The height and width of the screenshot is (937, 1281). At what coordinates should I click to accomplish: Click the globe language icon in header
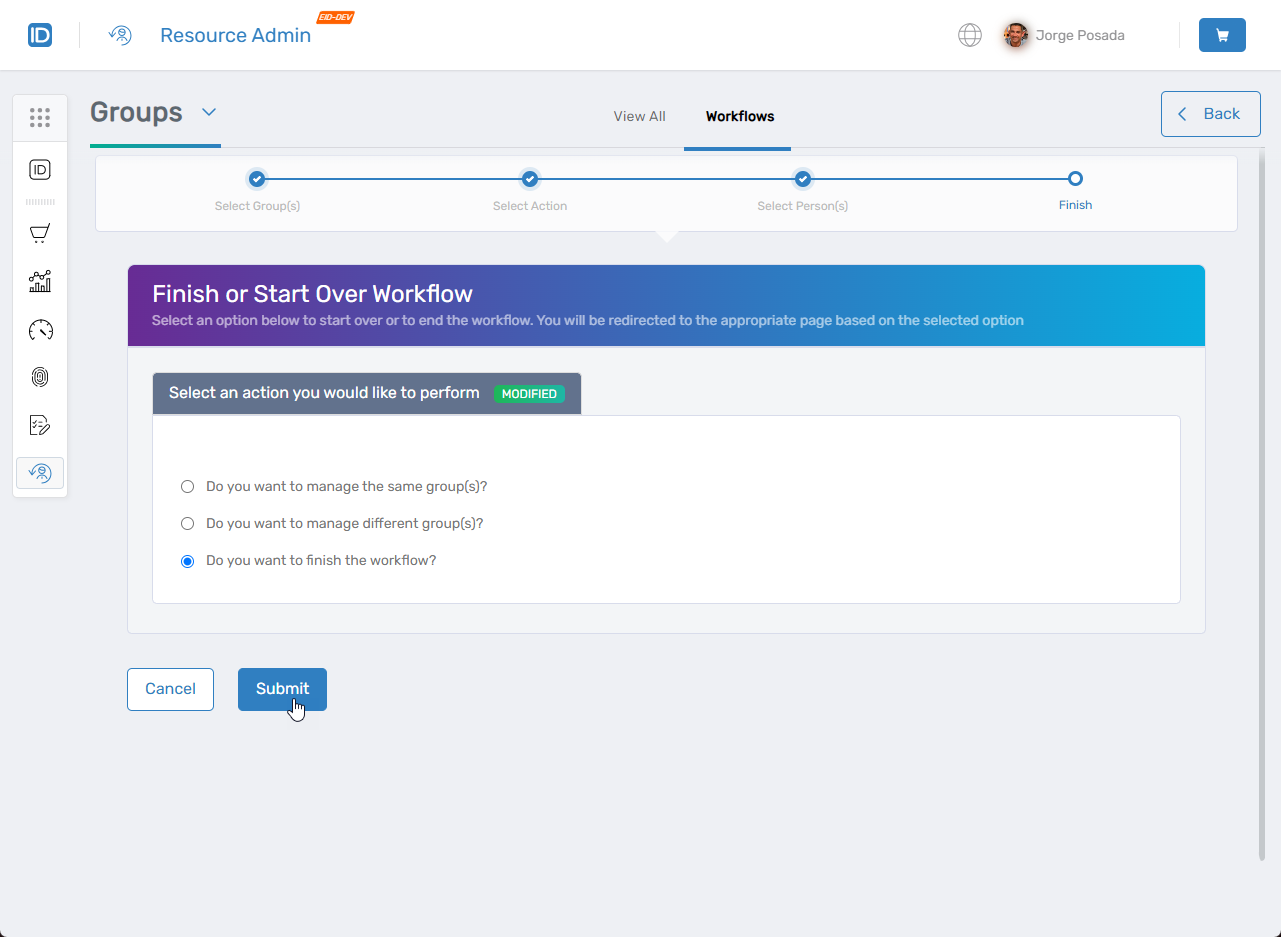pyautogui.click(x=969, y=34)
